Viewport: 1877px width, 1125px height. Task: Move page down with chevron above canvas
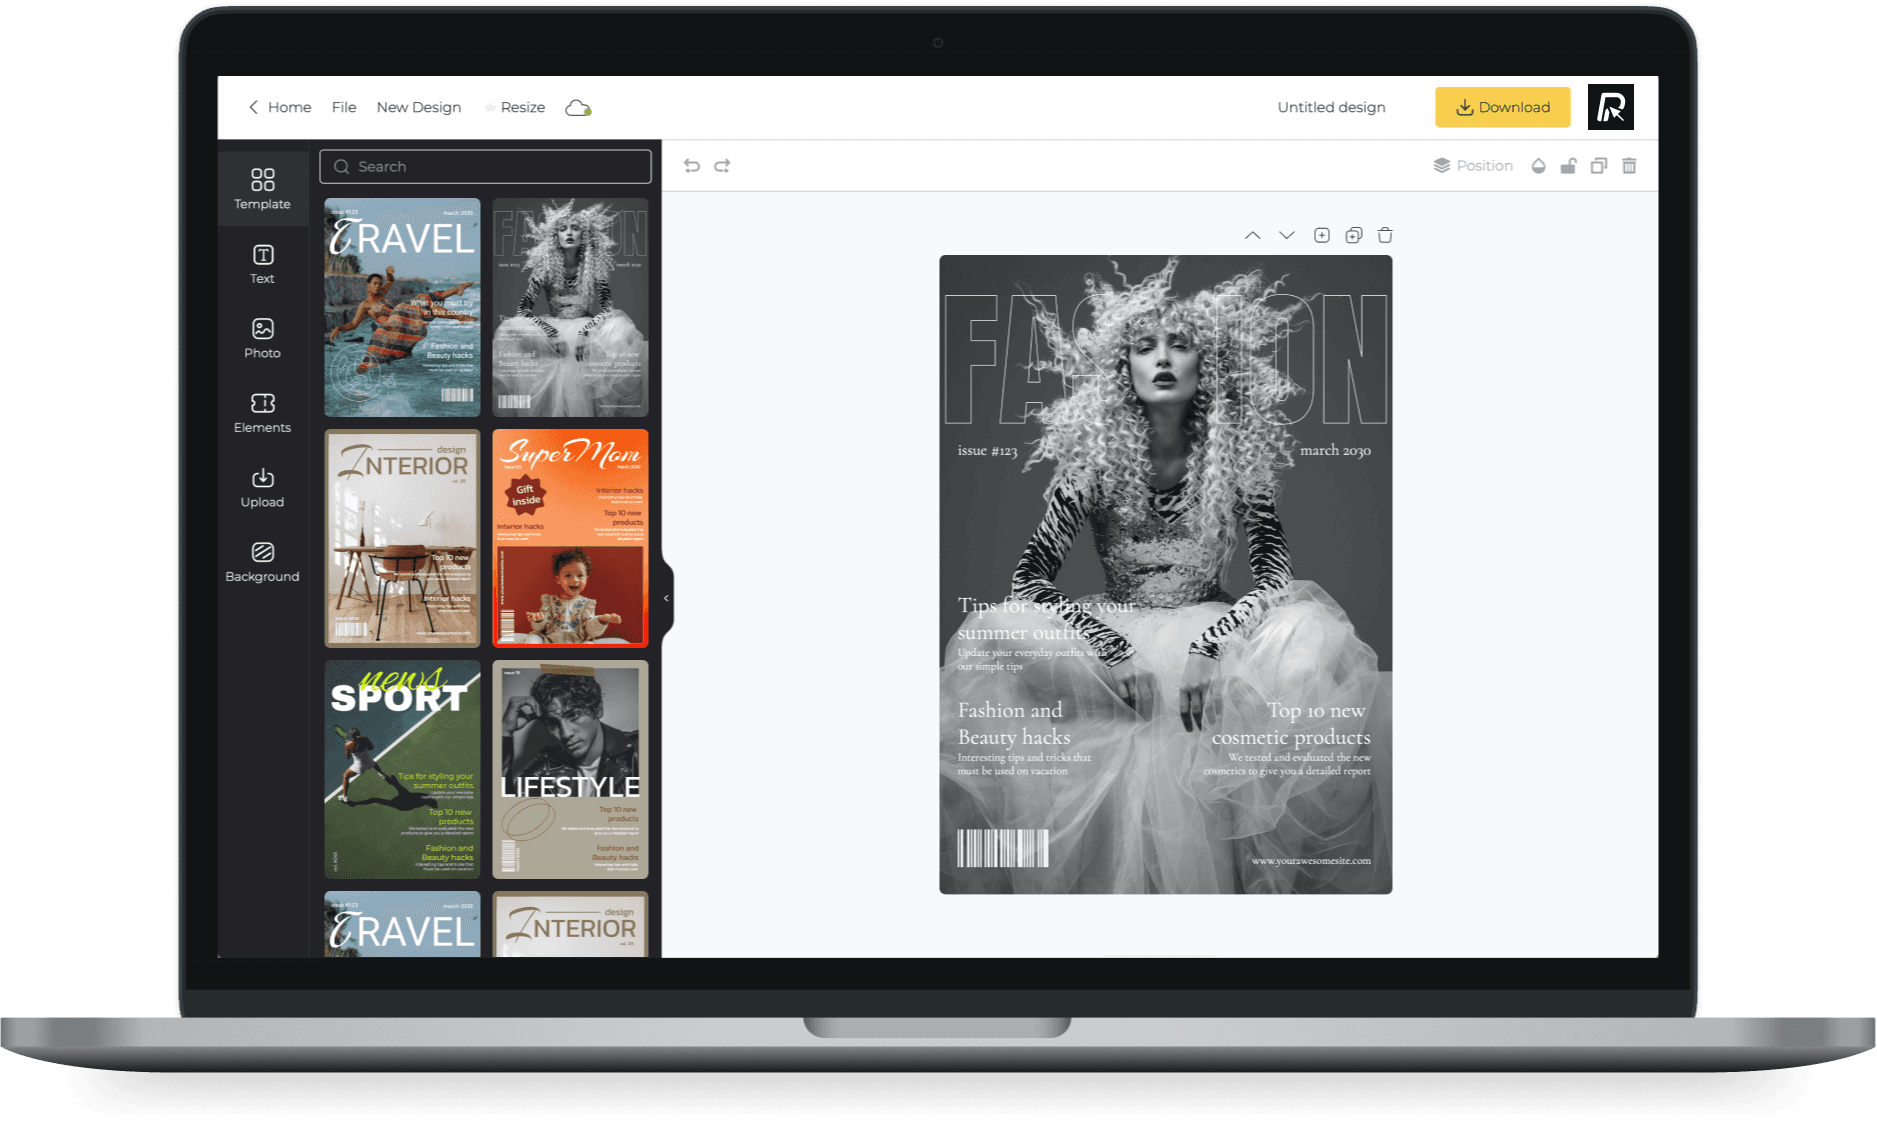click(x=1287, y=236)
